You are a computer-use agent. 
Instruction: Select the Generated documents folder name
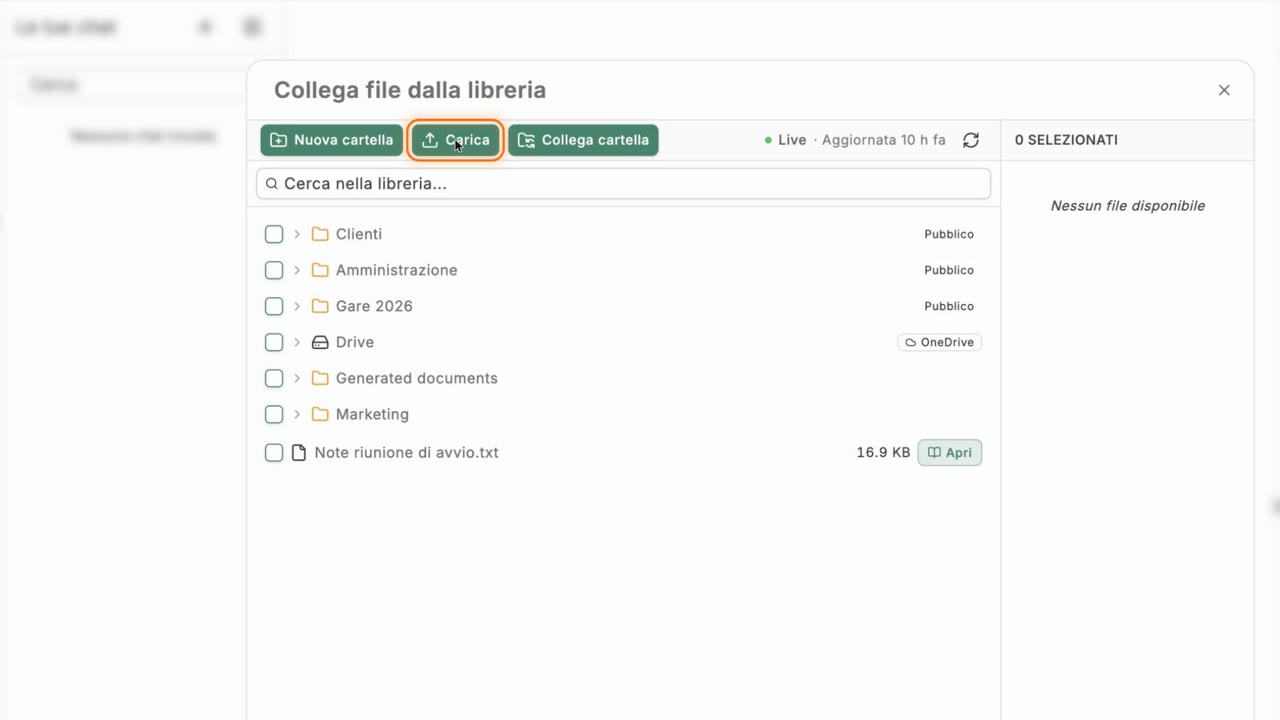417,378
